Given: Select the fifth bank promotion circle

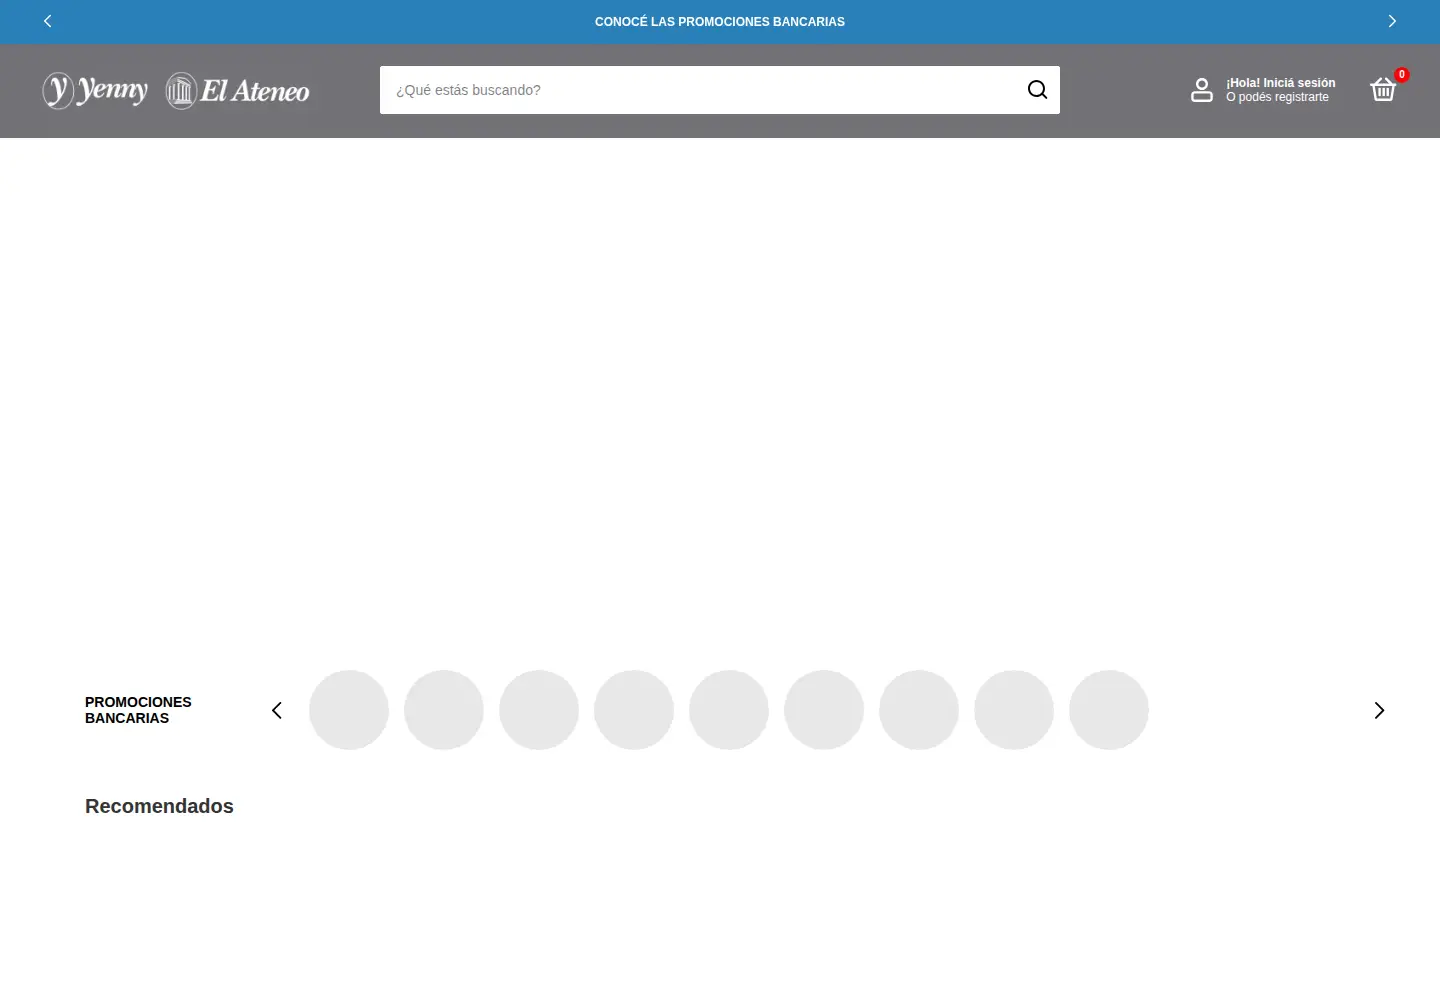Looking at the screenshot, I should (x=729, y=710).
